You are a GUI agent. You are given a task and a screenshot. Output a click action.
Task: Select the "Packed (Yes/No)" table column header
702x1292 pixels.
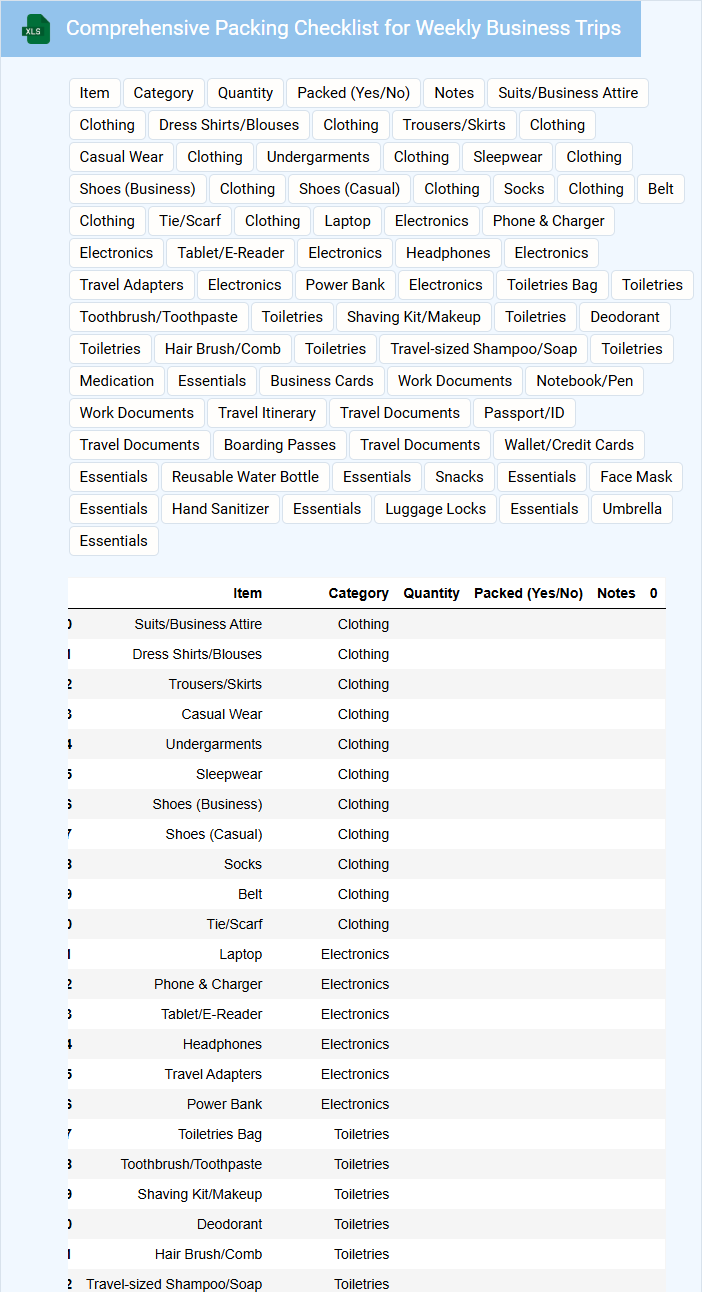point(528,593)
